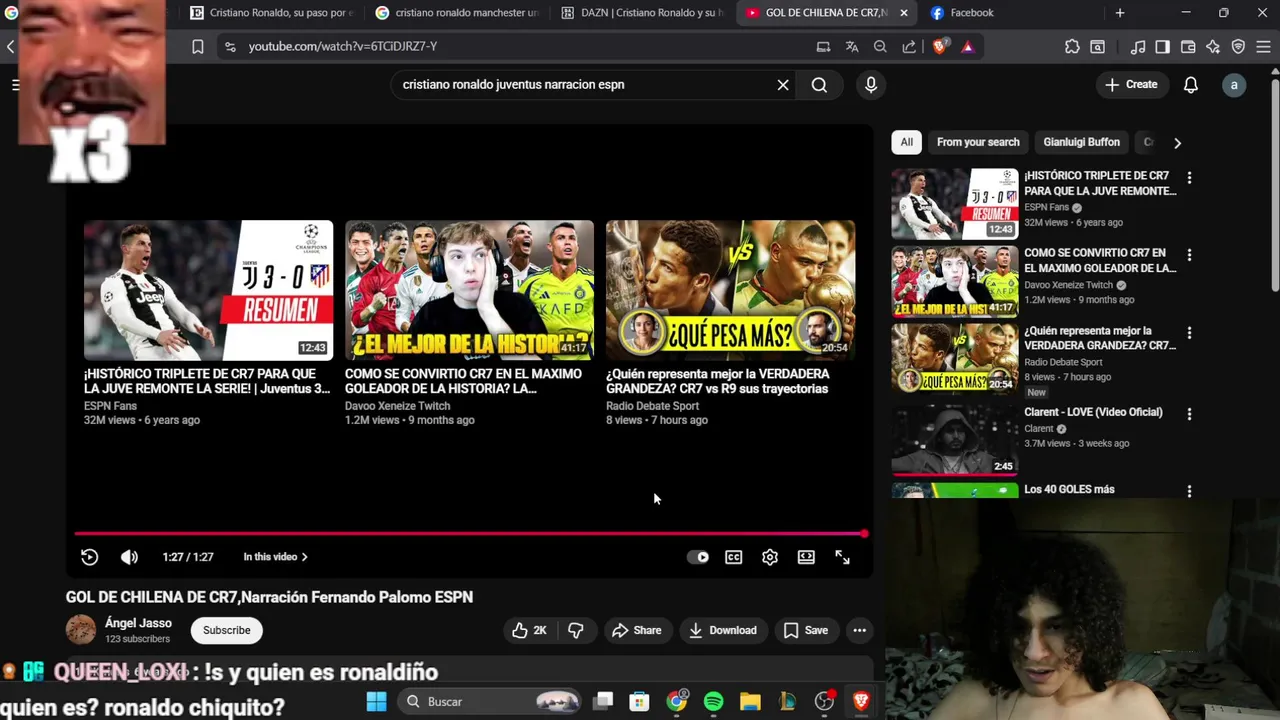Click the Brave media music note icon
Screen dimensions: 1280x720
[x=1138, y=46]
